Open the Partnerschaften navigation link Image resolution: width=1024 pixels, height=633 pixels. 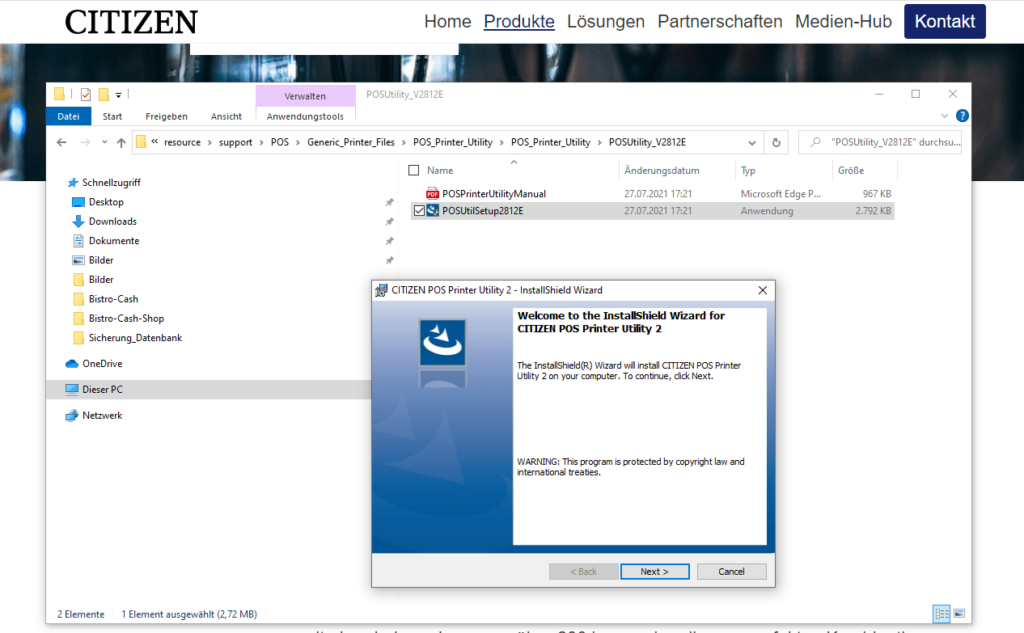point(720,22)
